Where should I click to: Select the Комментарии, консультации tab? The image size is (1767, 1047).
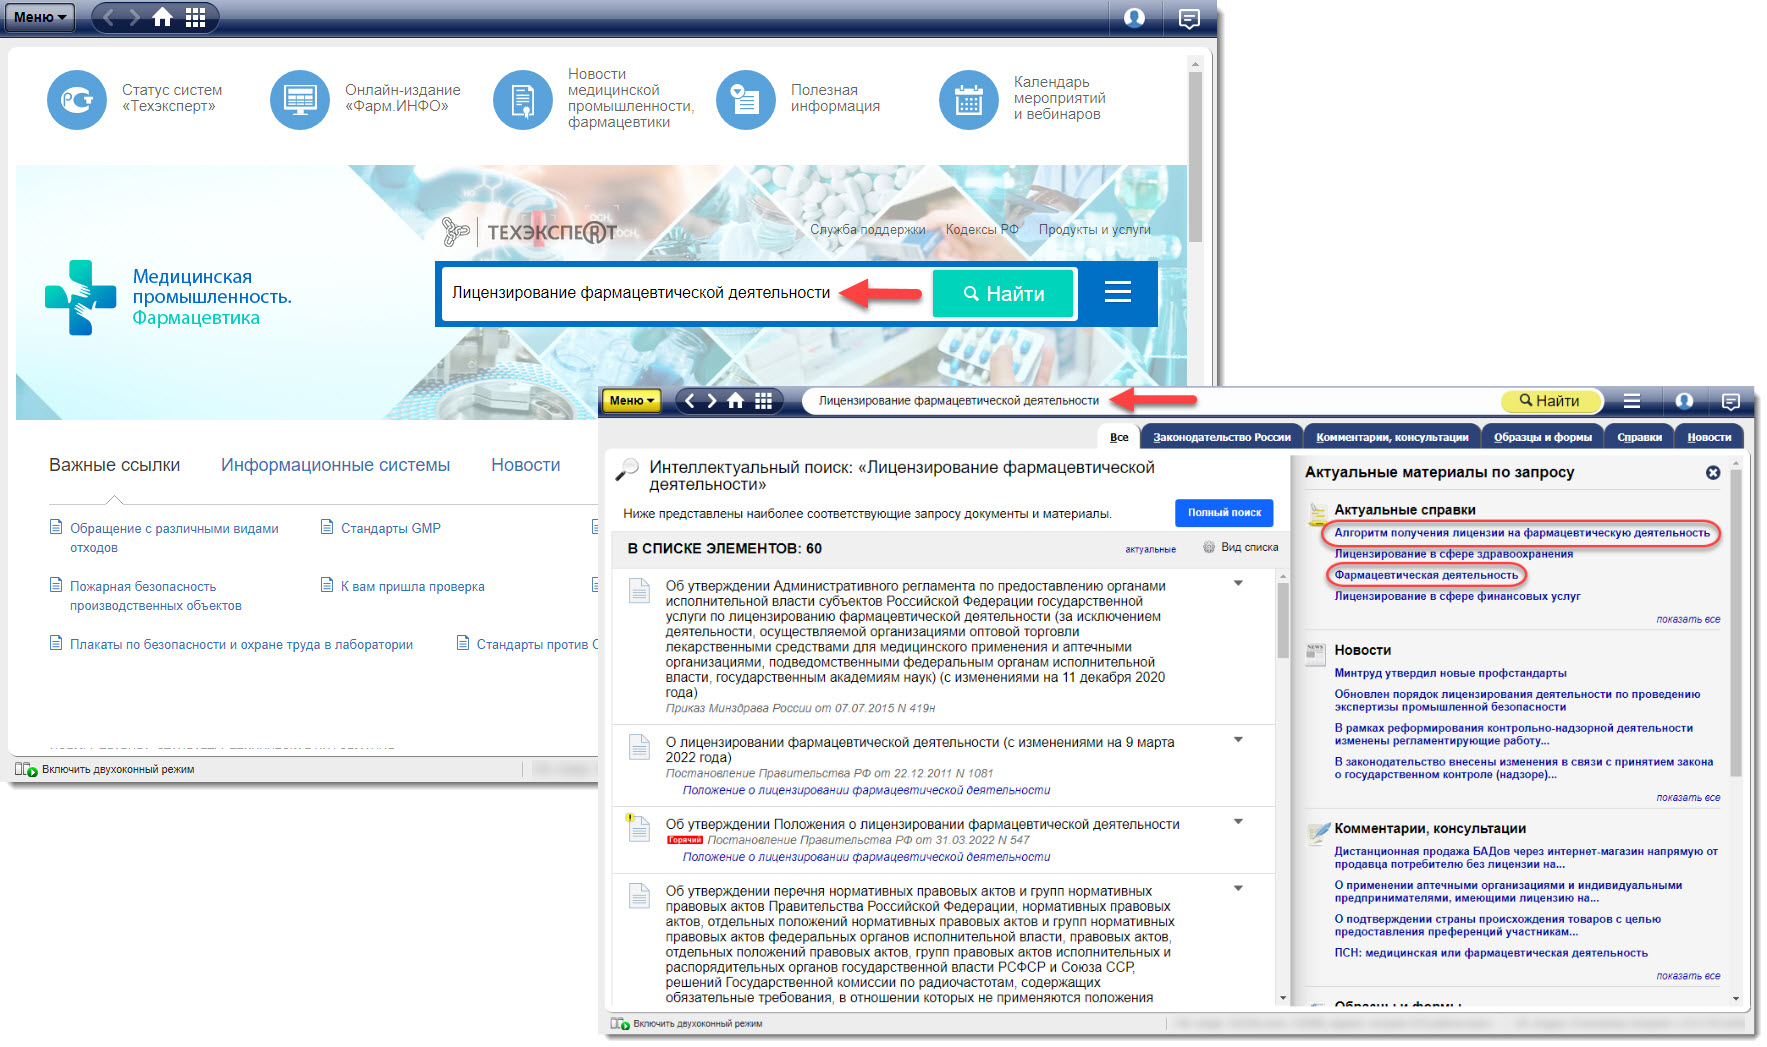pos(1392,437)
